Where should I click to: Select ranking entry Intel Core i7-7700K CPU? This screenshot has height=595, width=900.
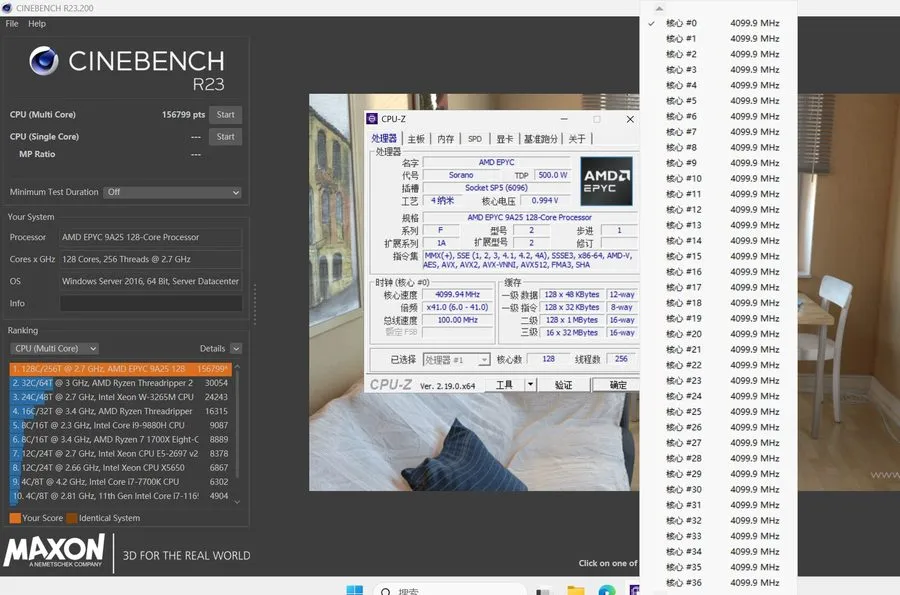coord(121,482)
